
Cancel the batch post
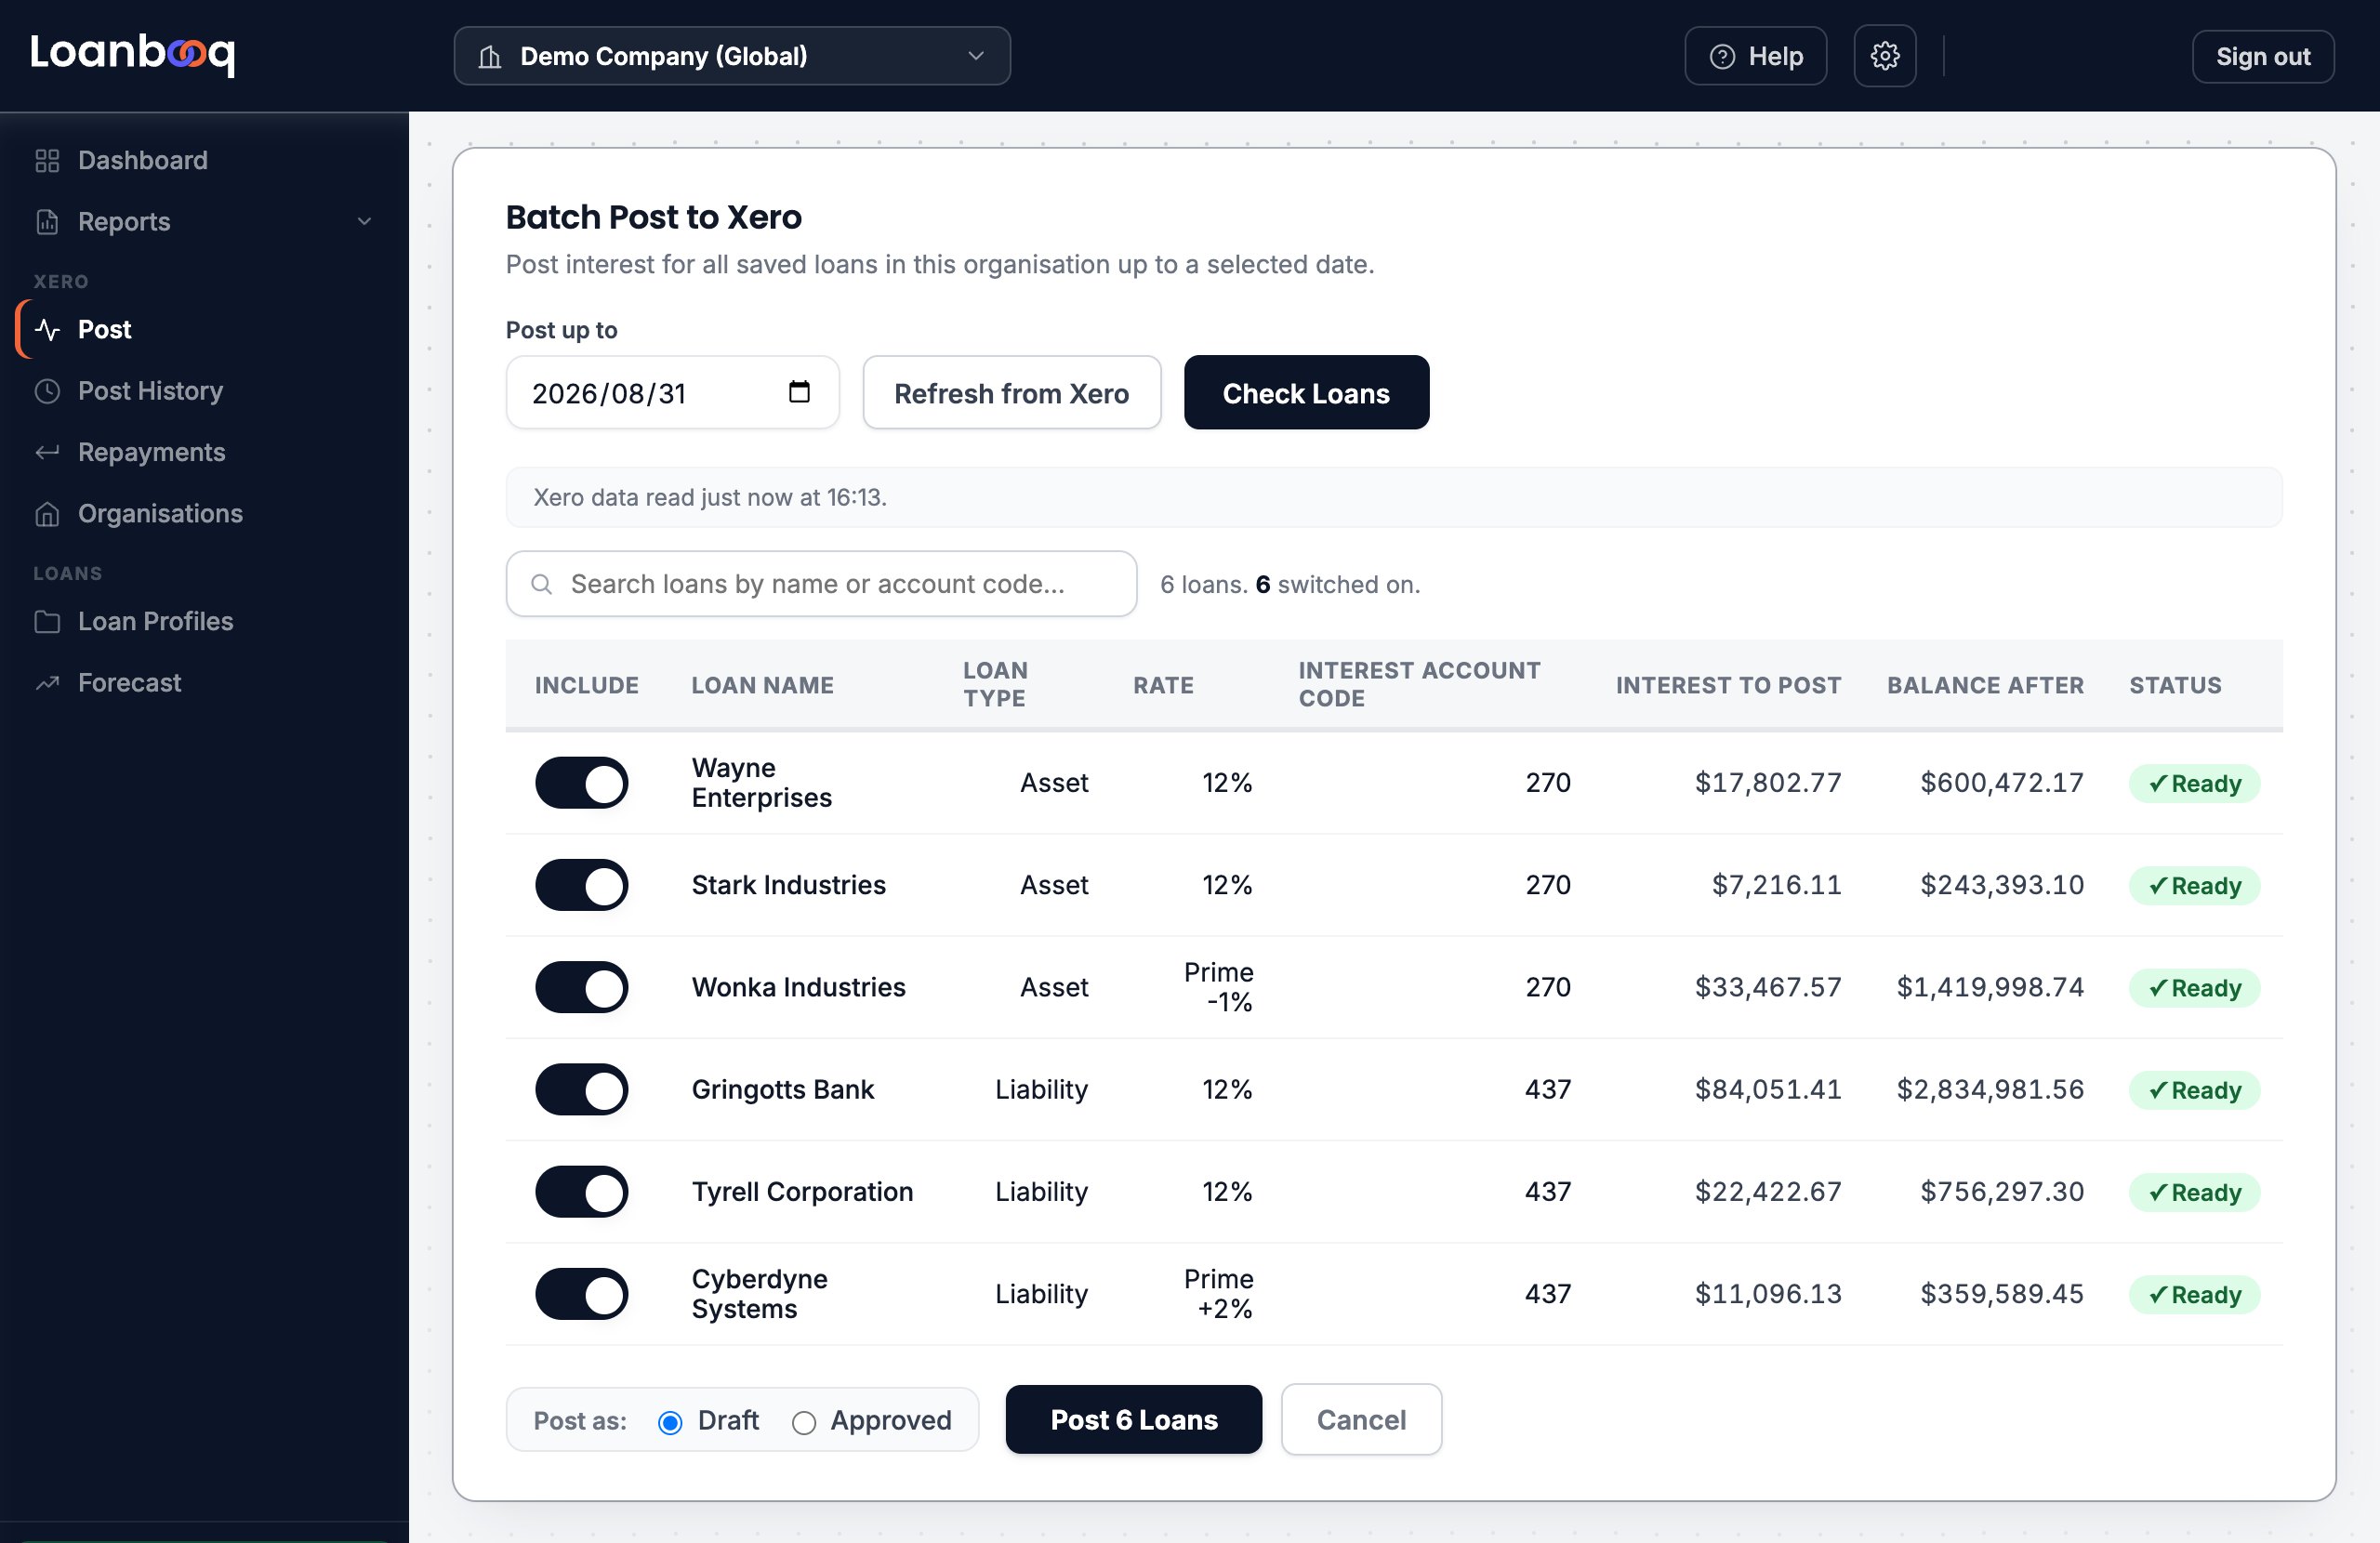click(1361, 1419)
